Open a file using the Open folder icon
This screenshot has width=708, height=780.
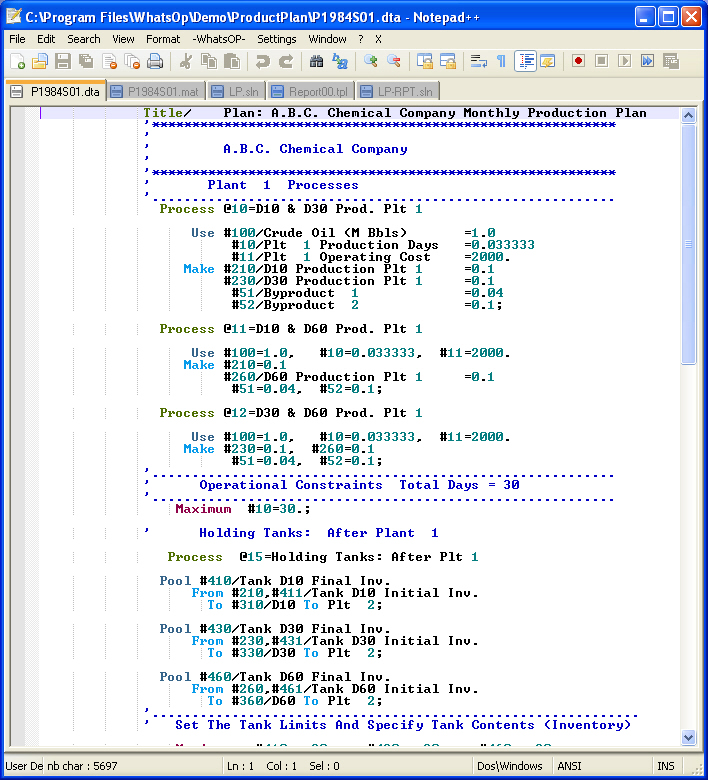tap(40, 62)
